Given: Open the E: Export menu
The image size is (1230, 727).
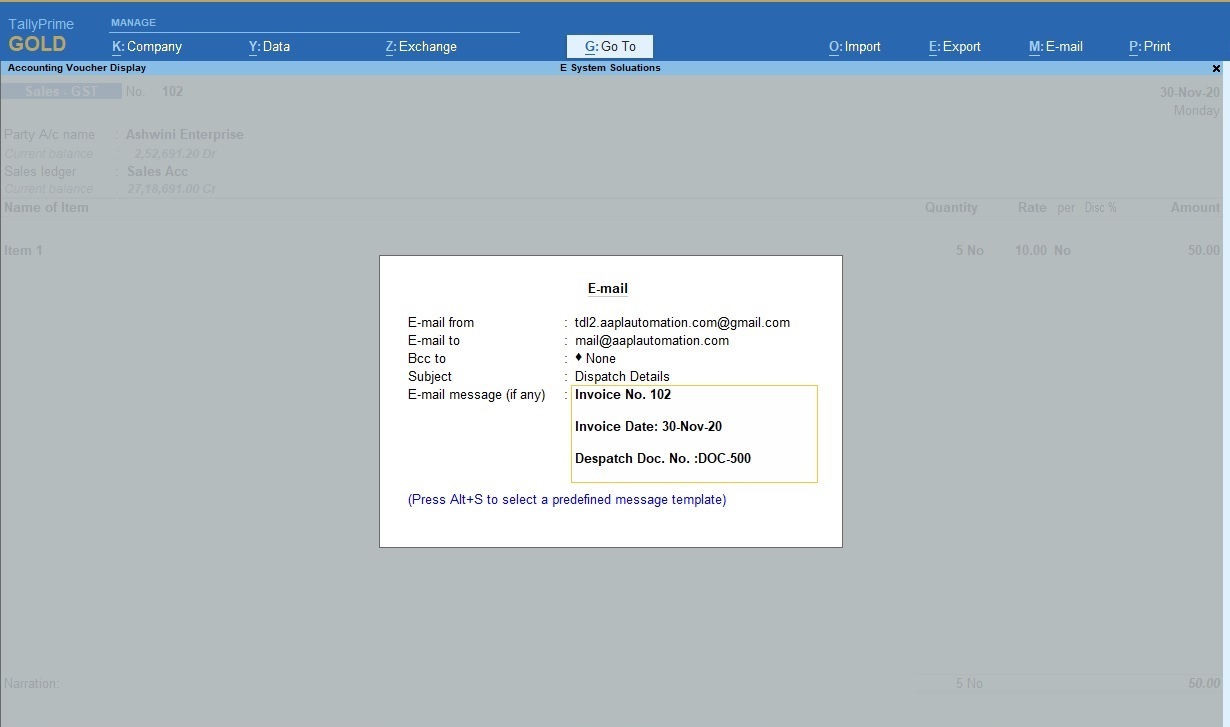Looking at the screenshot, I should [x=954, y=46].
